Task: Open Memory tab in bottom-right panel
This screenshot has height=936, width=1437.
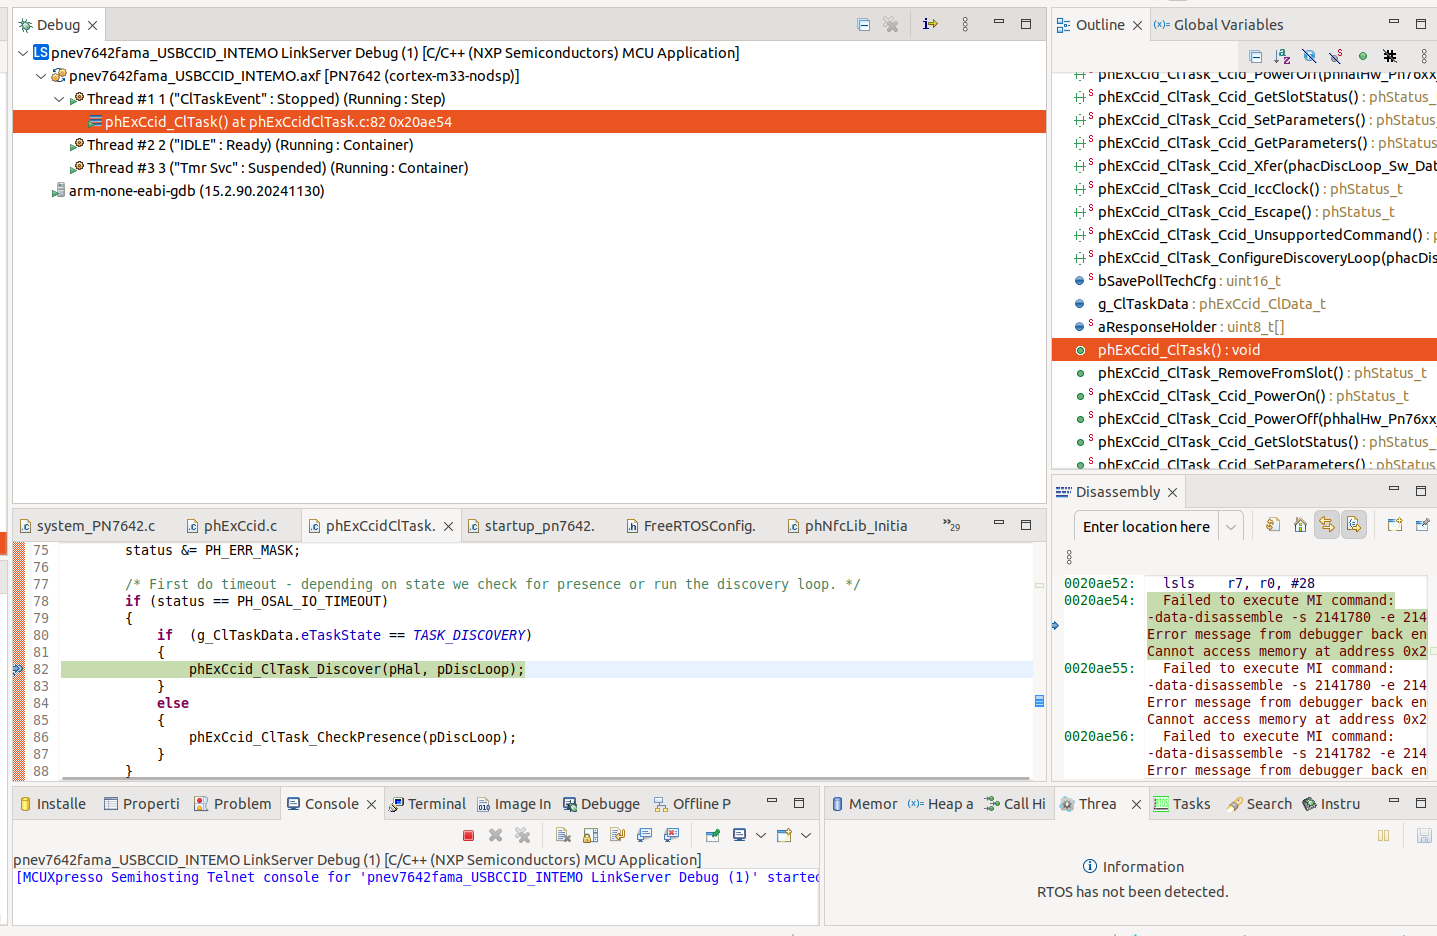Action: (x=864, y=804)
